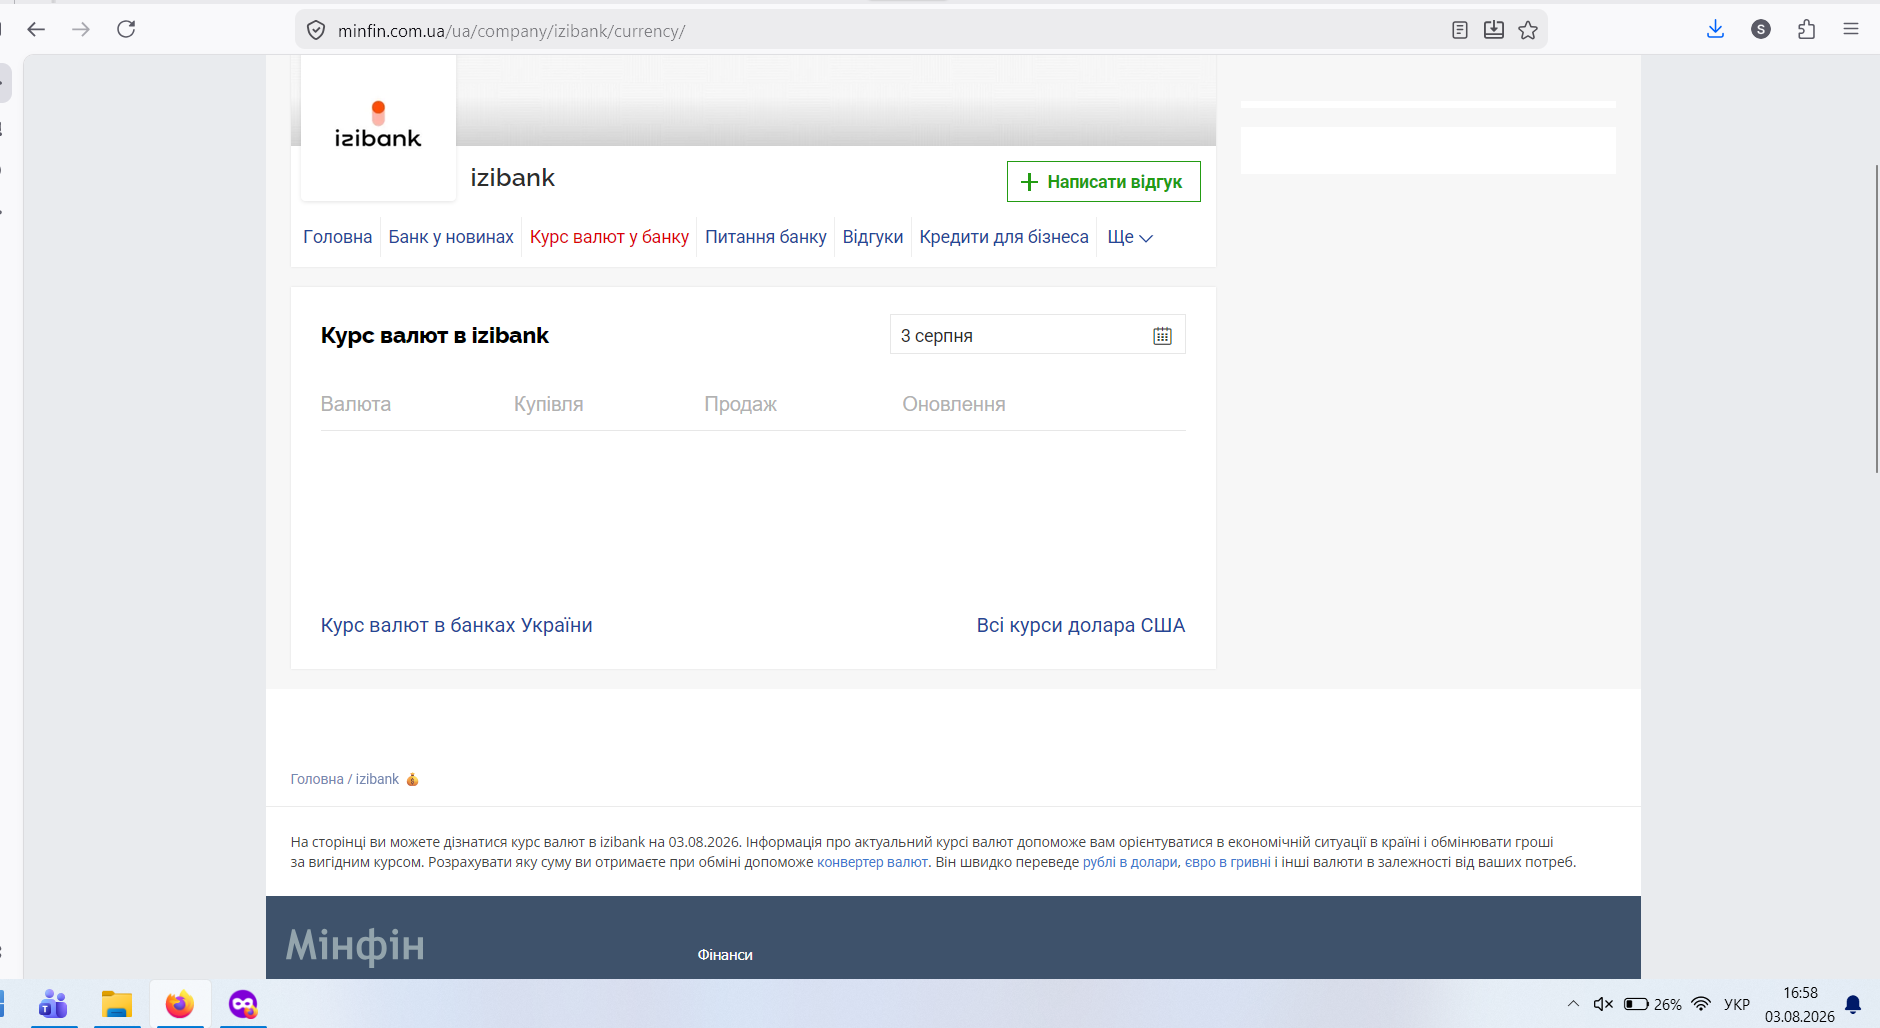Image resolution: width=1880 pixels, height=1028 pixels.
Task: Switch to the Відгуки tab
Action: [873, 237]
